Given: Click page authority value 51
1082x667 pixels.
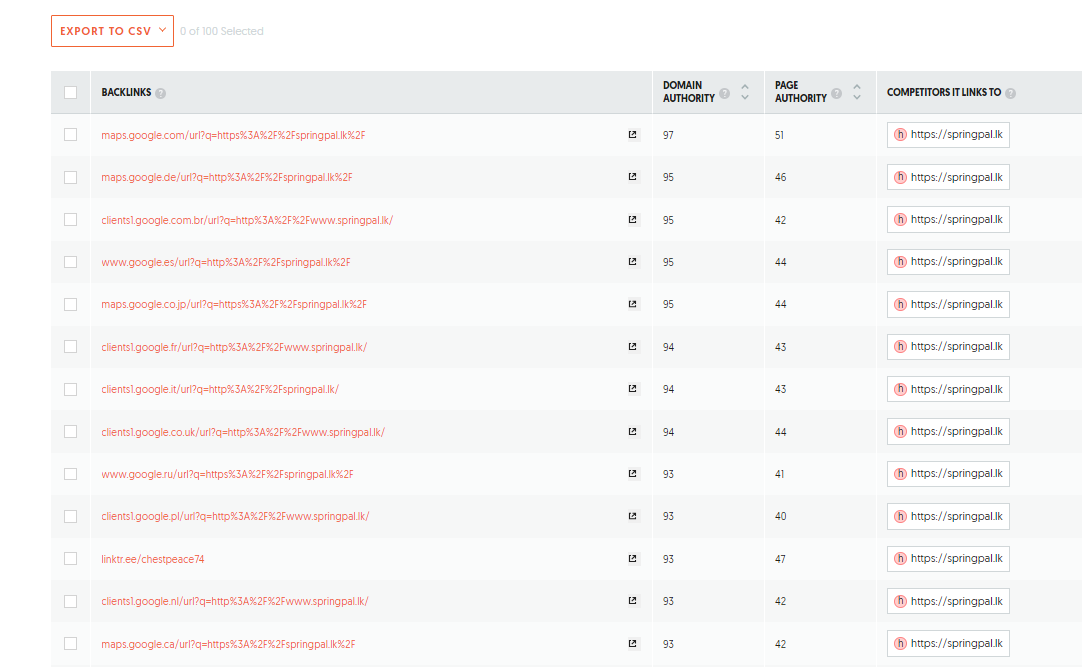Looking at the screenshot, I should 779,135.
